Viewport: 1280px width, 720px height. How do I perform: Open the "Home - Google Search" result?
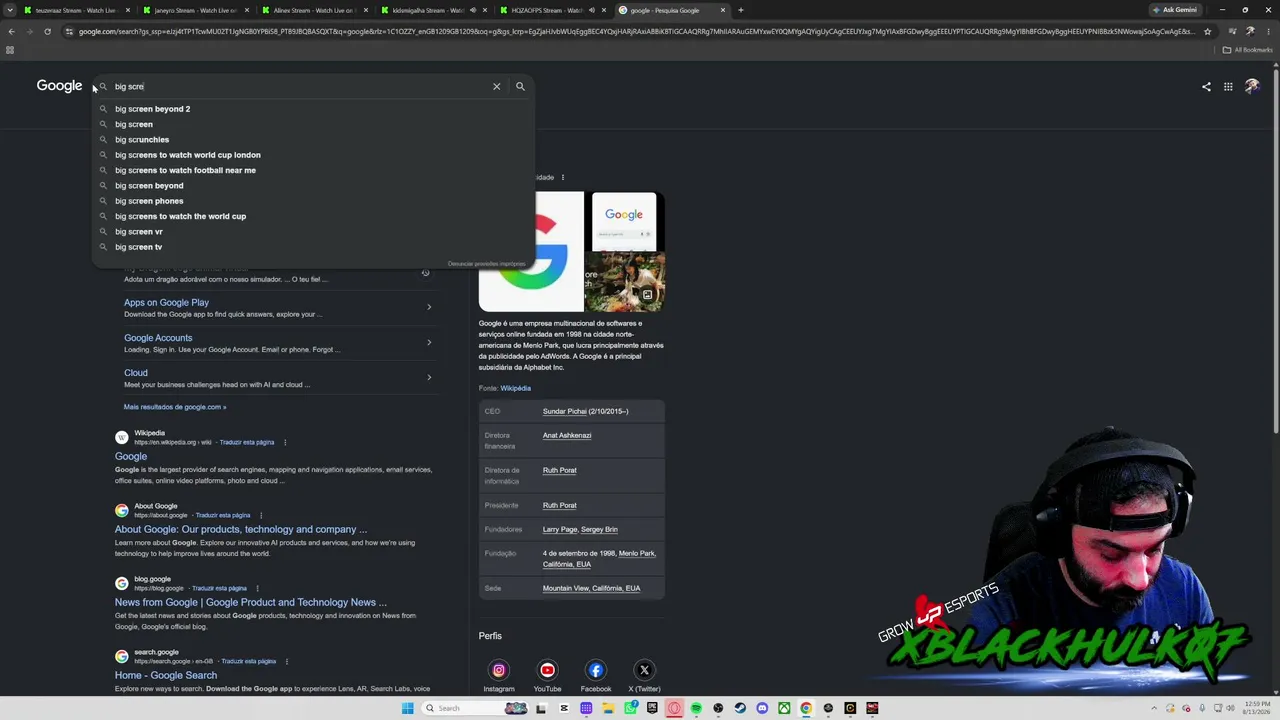click(x=166, y=675)
